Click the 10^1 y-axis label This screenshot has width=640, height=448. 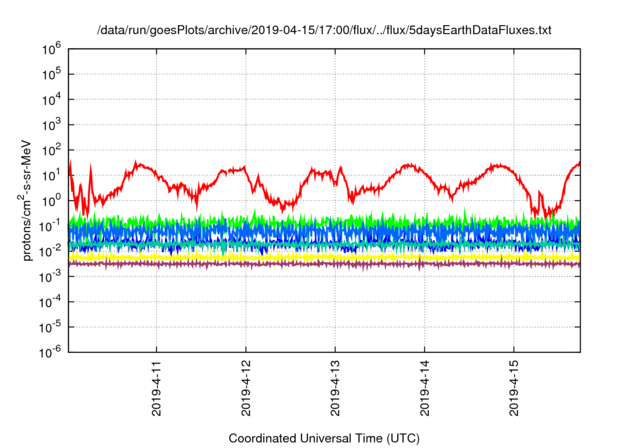tap(51, 176)
